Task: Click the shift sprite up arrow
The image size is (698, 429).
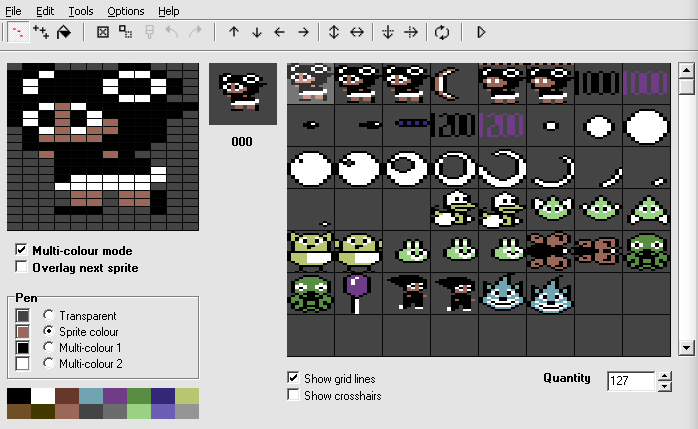Action: (x=234, y=32)
